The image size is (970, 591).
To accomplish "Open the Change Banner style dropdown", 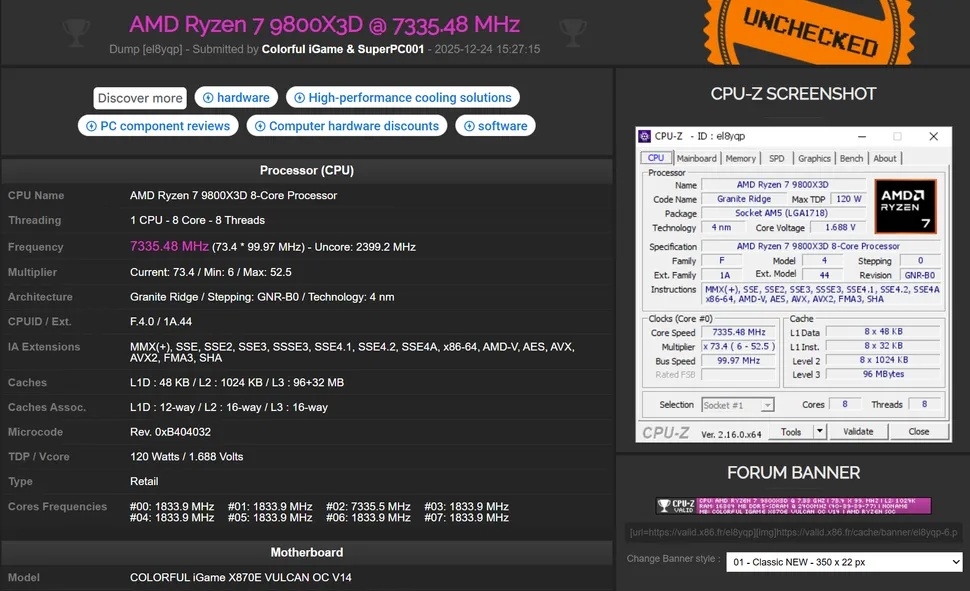I will 844,561.
